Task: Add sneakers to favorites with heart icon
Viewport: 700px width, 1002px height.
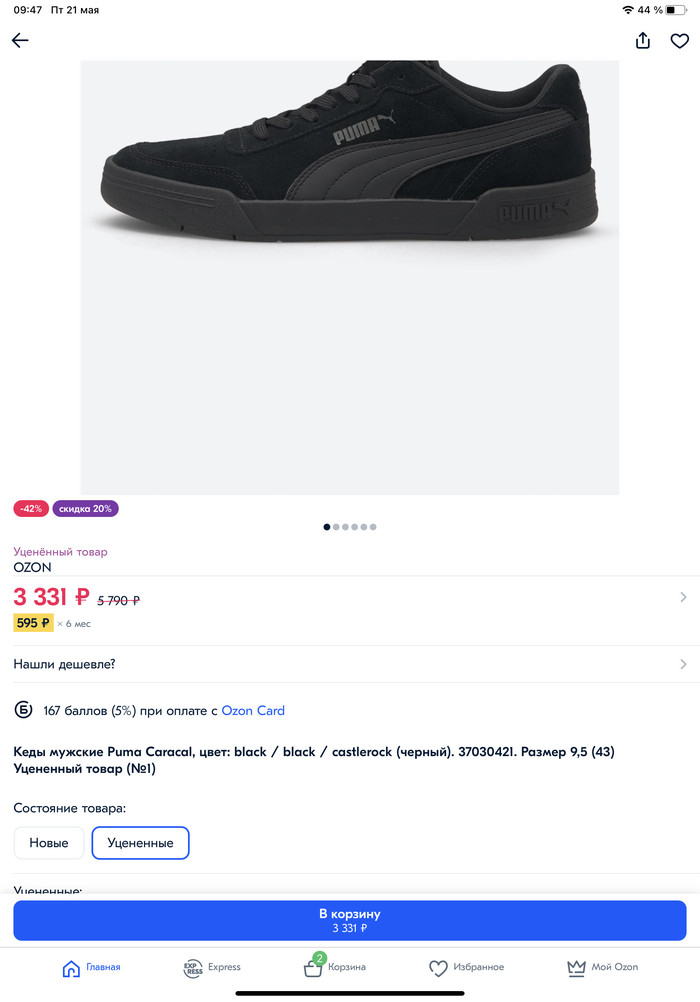Action: 680,41
